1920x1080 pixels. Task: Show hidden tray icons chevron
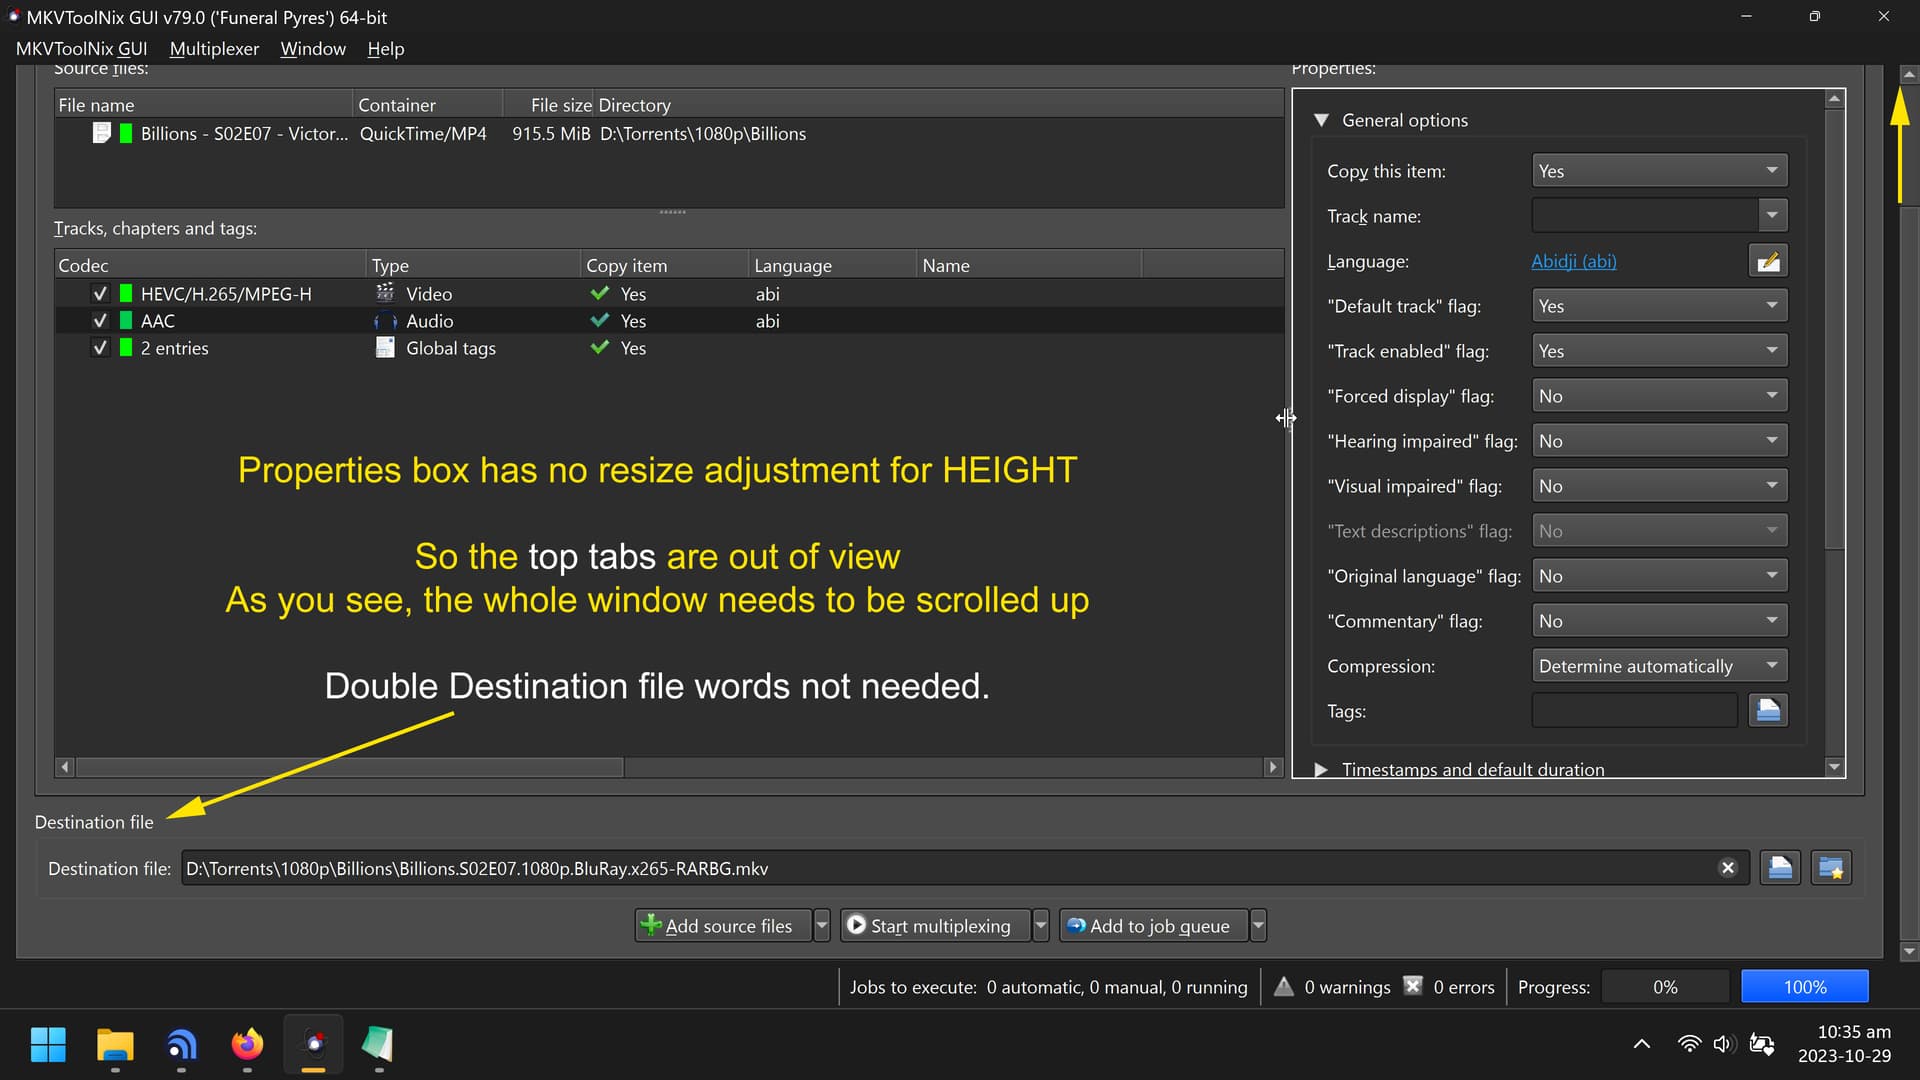[x=1641, y=1044]
